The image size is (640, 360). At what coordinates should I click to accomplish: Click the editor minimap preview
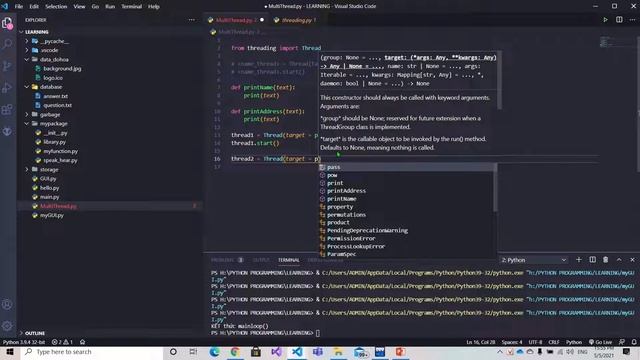tap(609, 41)
